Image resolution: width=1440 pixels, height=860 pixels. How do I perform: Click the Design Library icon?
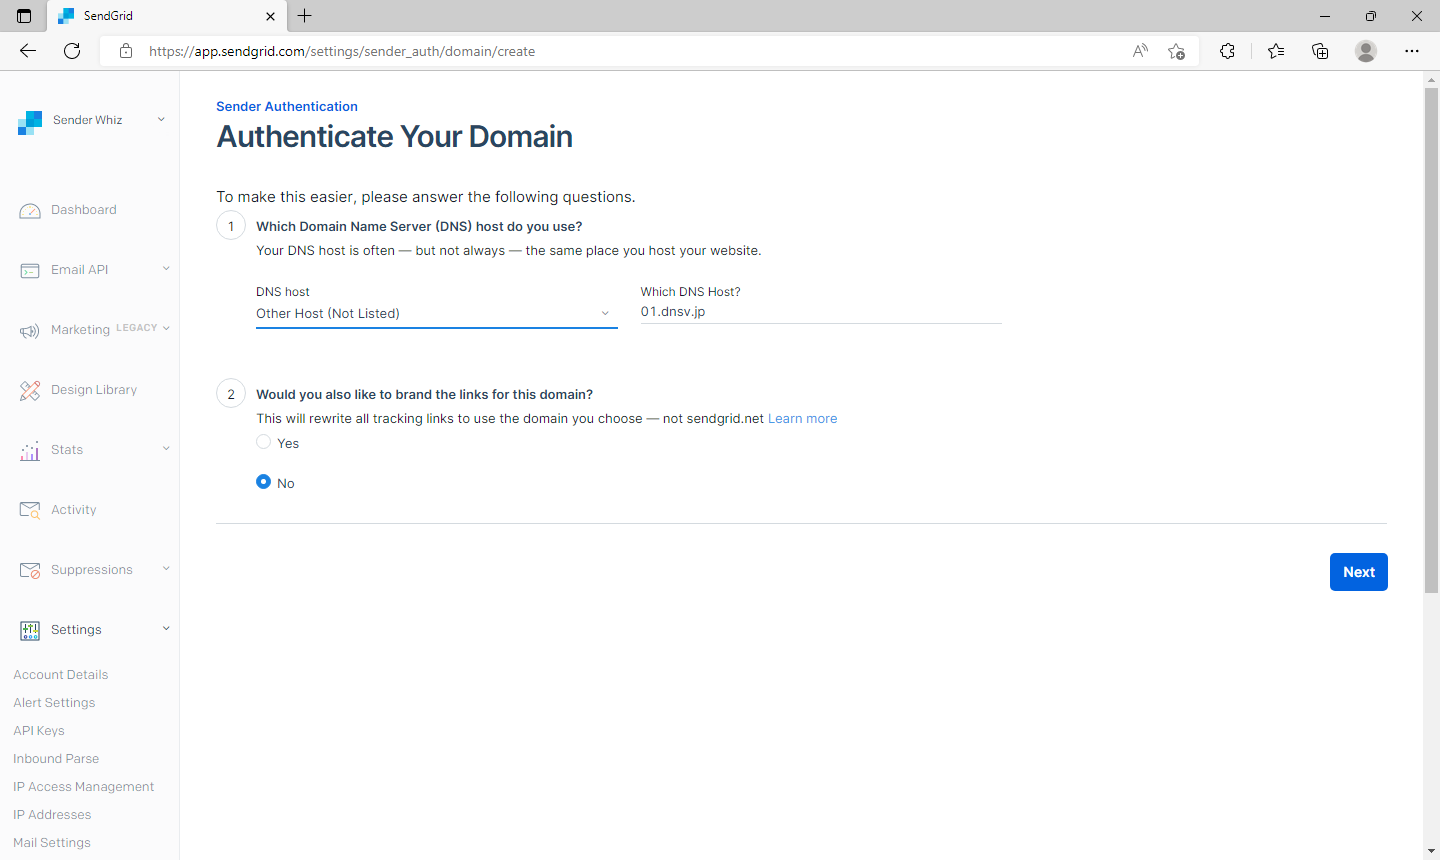30,391
